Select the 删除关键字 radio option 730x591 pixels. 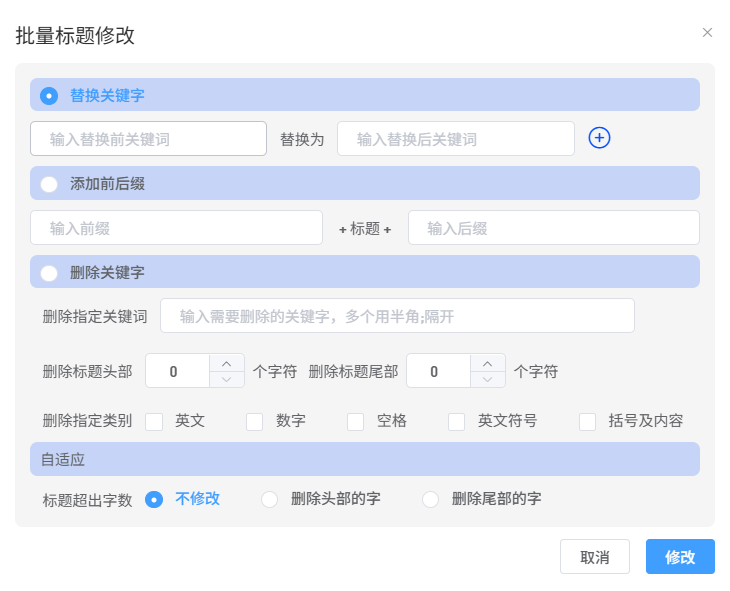pyautogui.click(x=49, y=273)
